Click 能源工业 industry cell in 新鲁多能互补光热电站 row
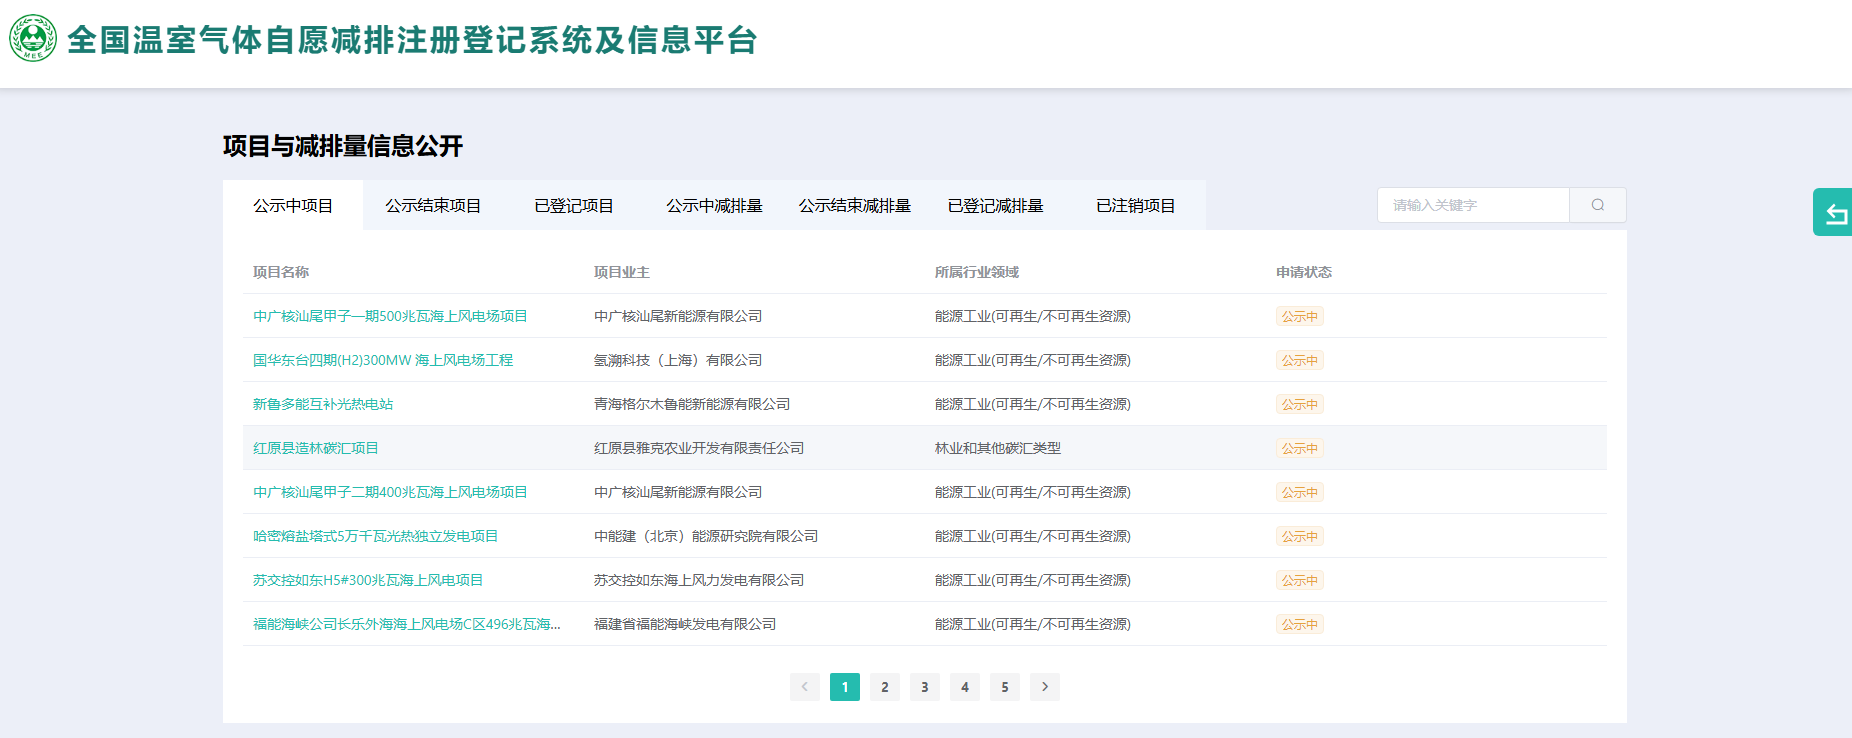The width and height of the screenshot is (1852, 738). tap(1033, 404)
